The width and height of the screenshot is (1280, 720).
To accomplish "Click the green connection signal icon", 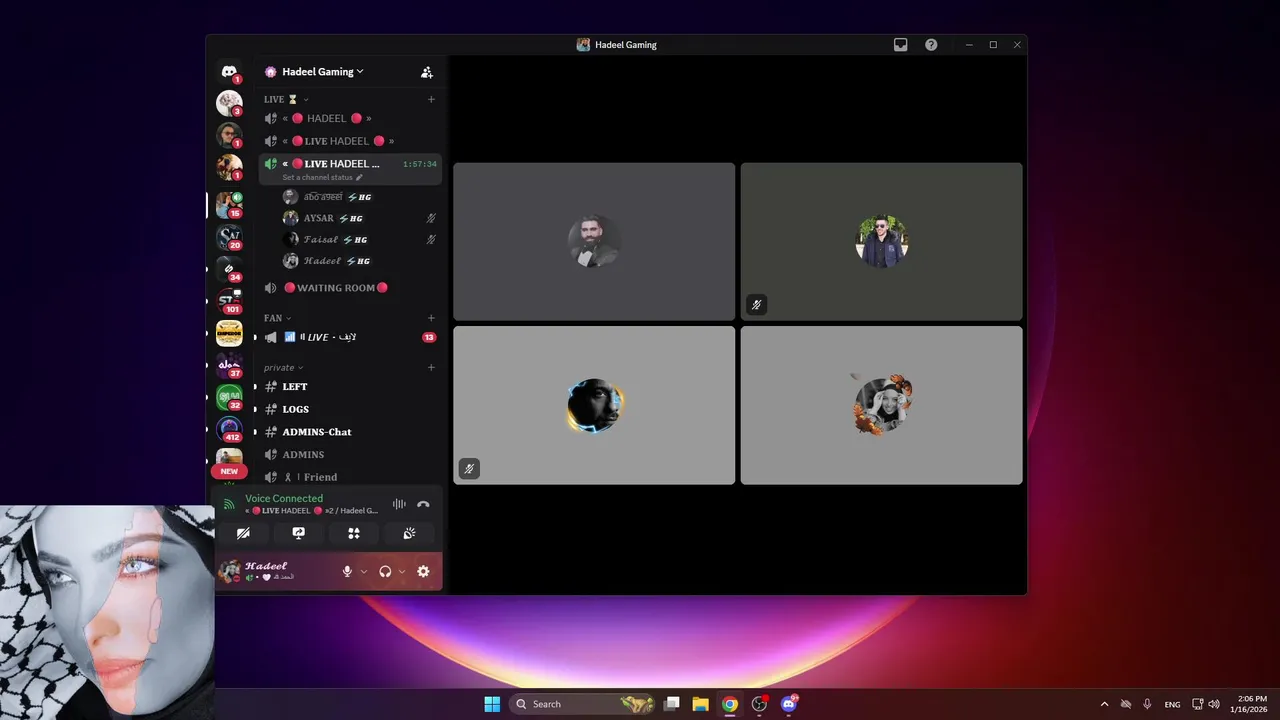I will click(229, 504).
